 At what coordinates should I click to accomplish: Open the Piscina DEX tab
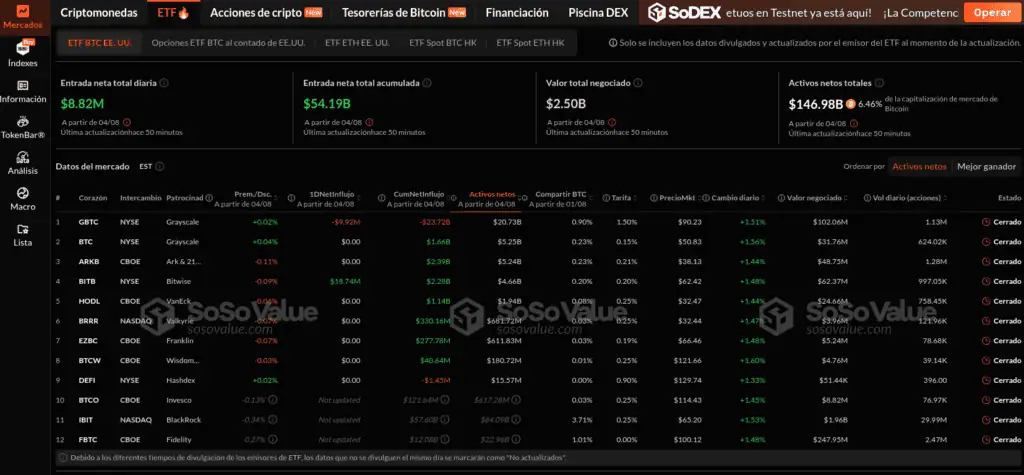[x=598, y=12]
